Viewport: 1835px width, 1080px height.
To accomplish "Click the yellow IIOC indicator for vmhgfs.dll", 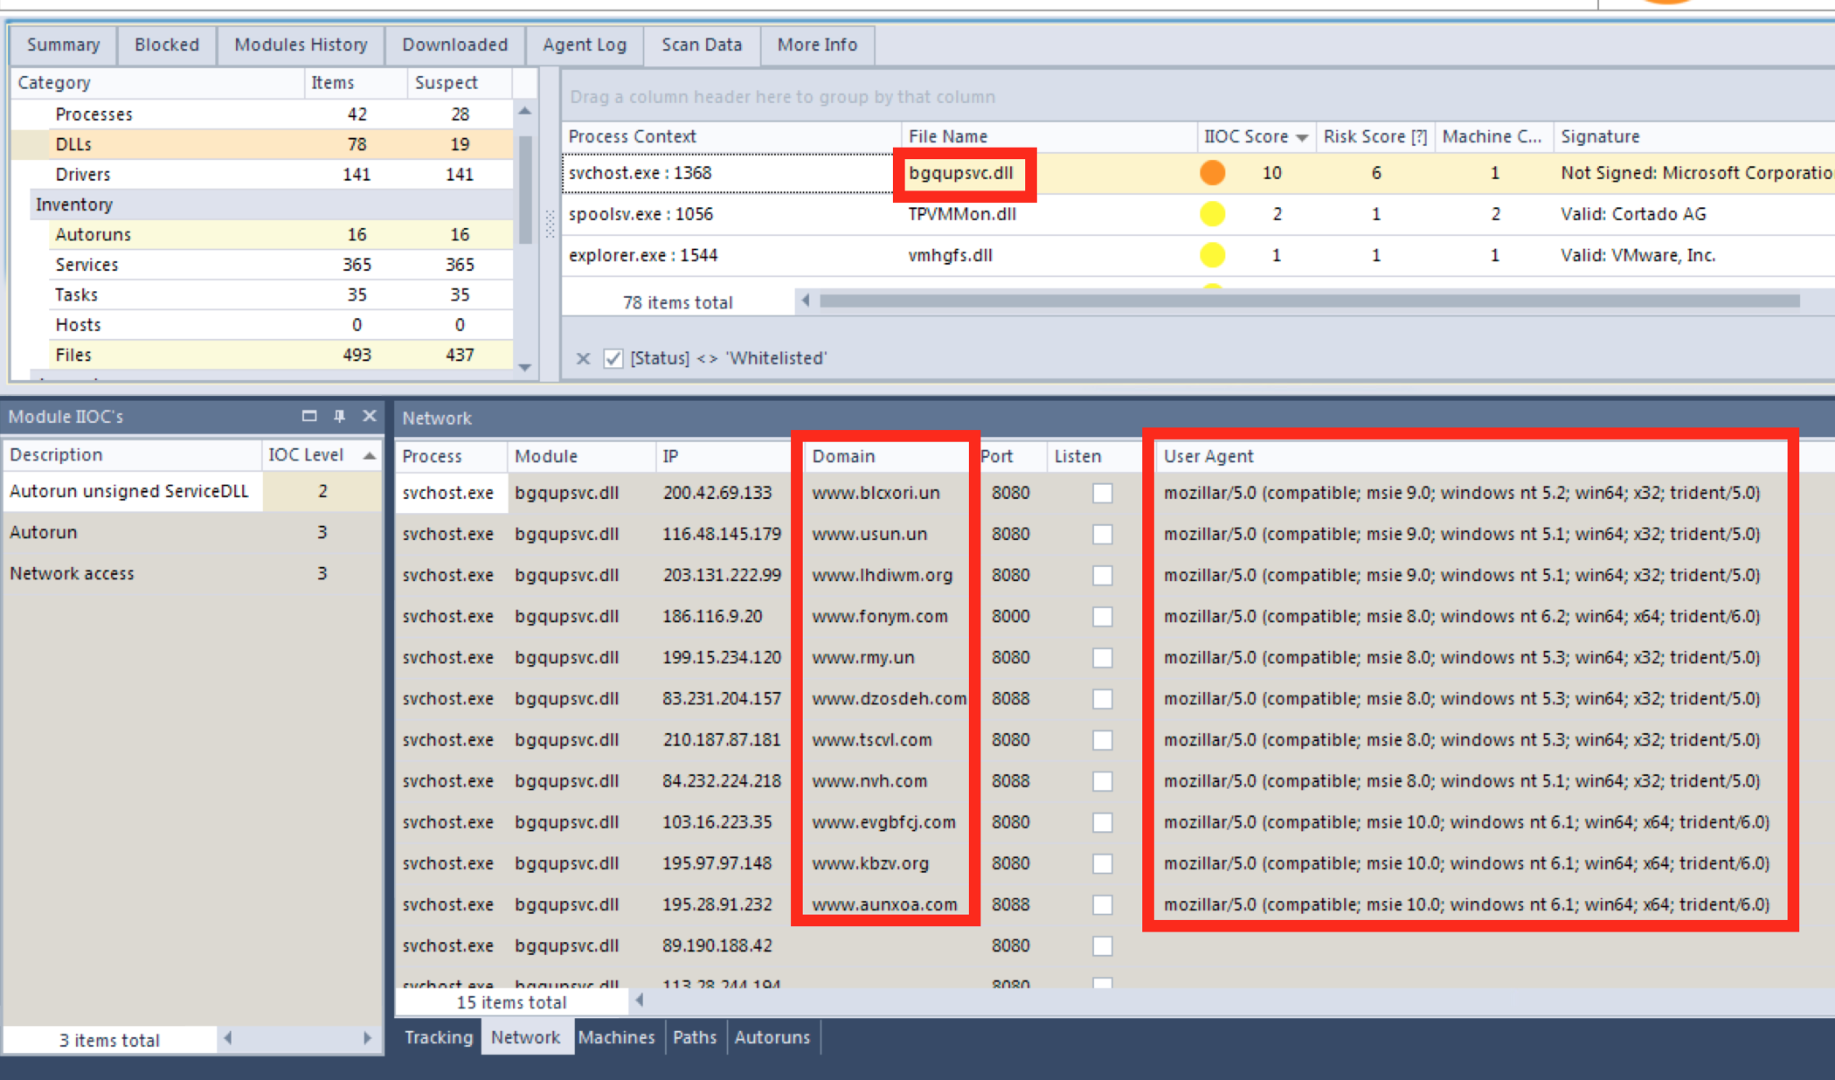I will click(1212, 255).
